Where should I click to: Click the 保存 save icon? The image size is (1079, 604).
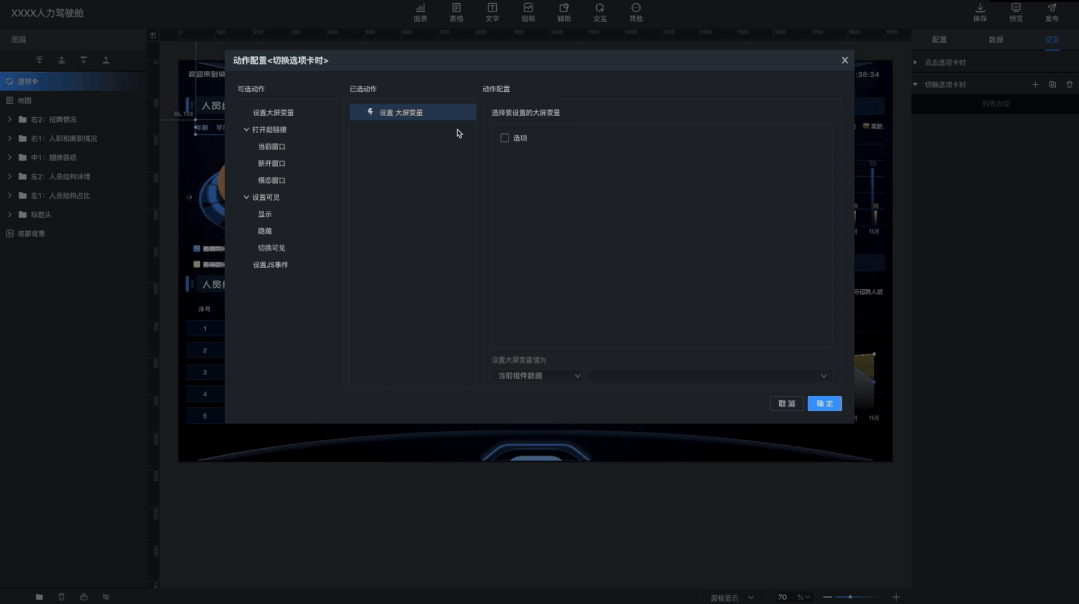(x=980, y=12)
